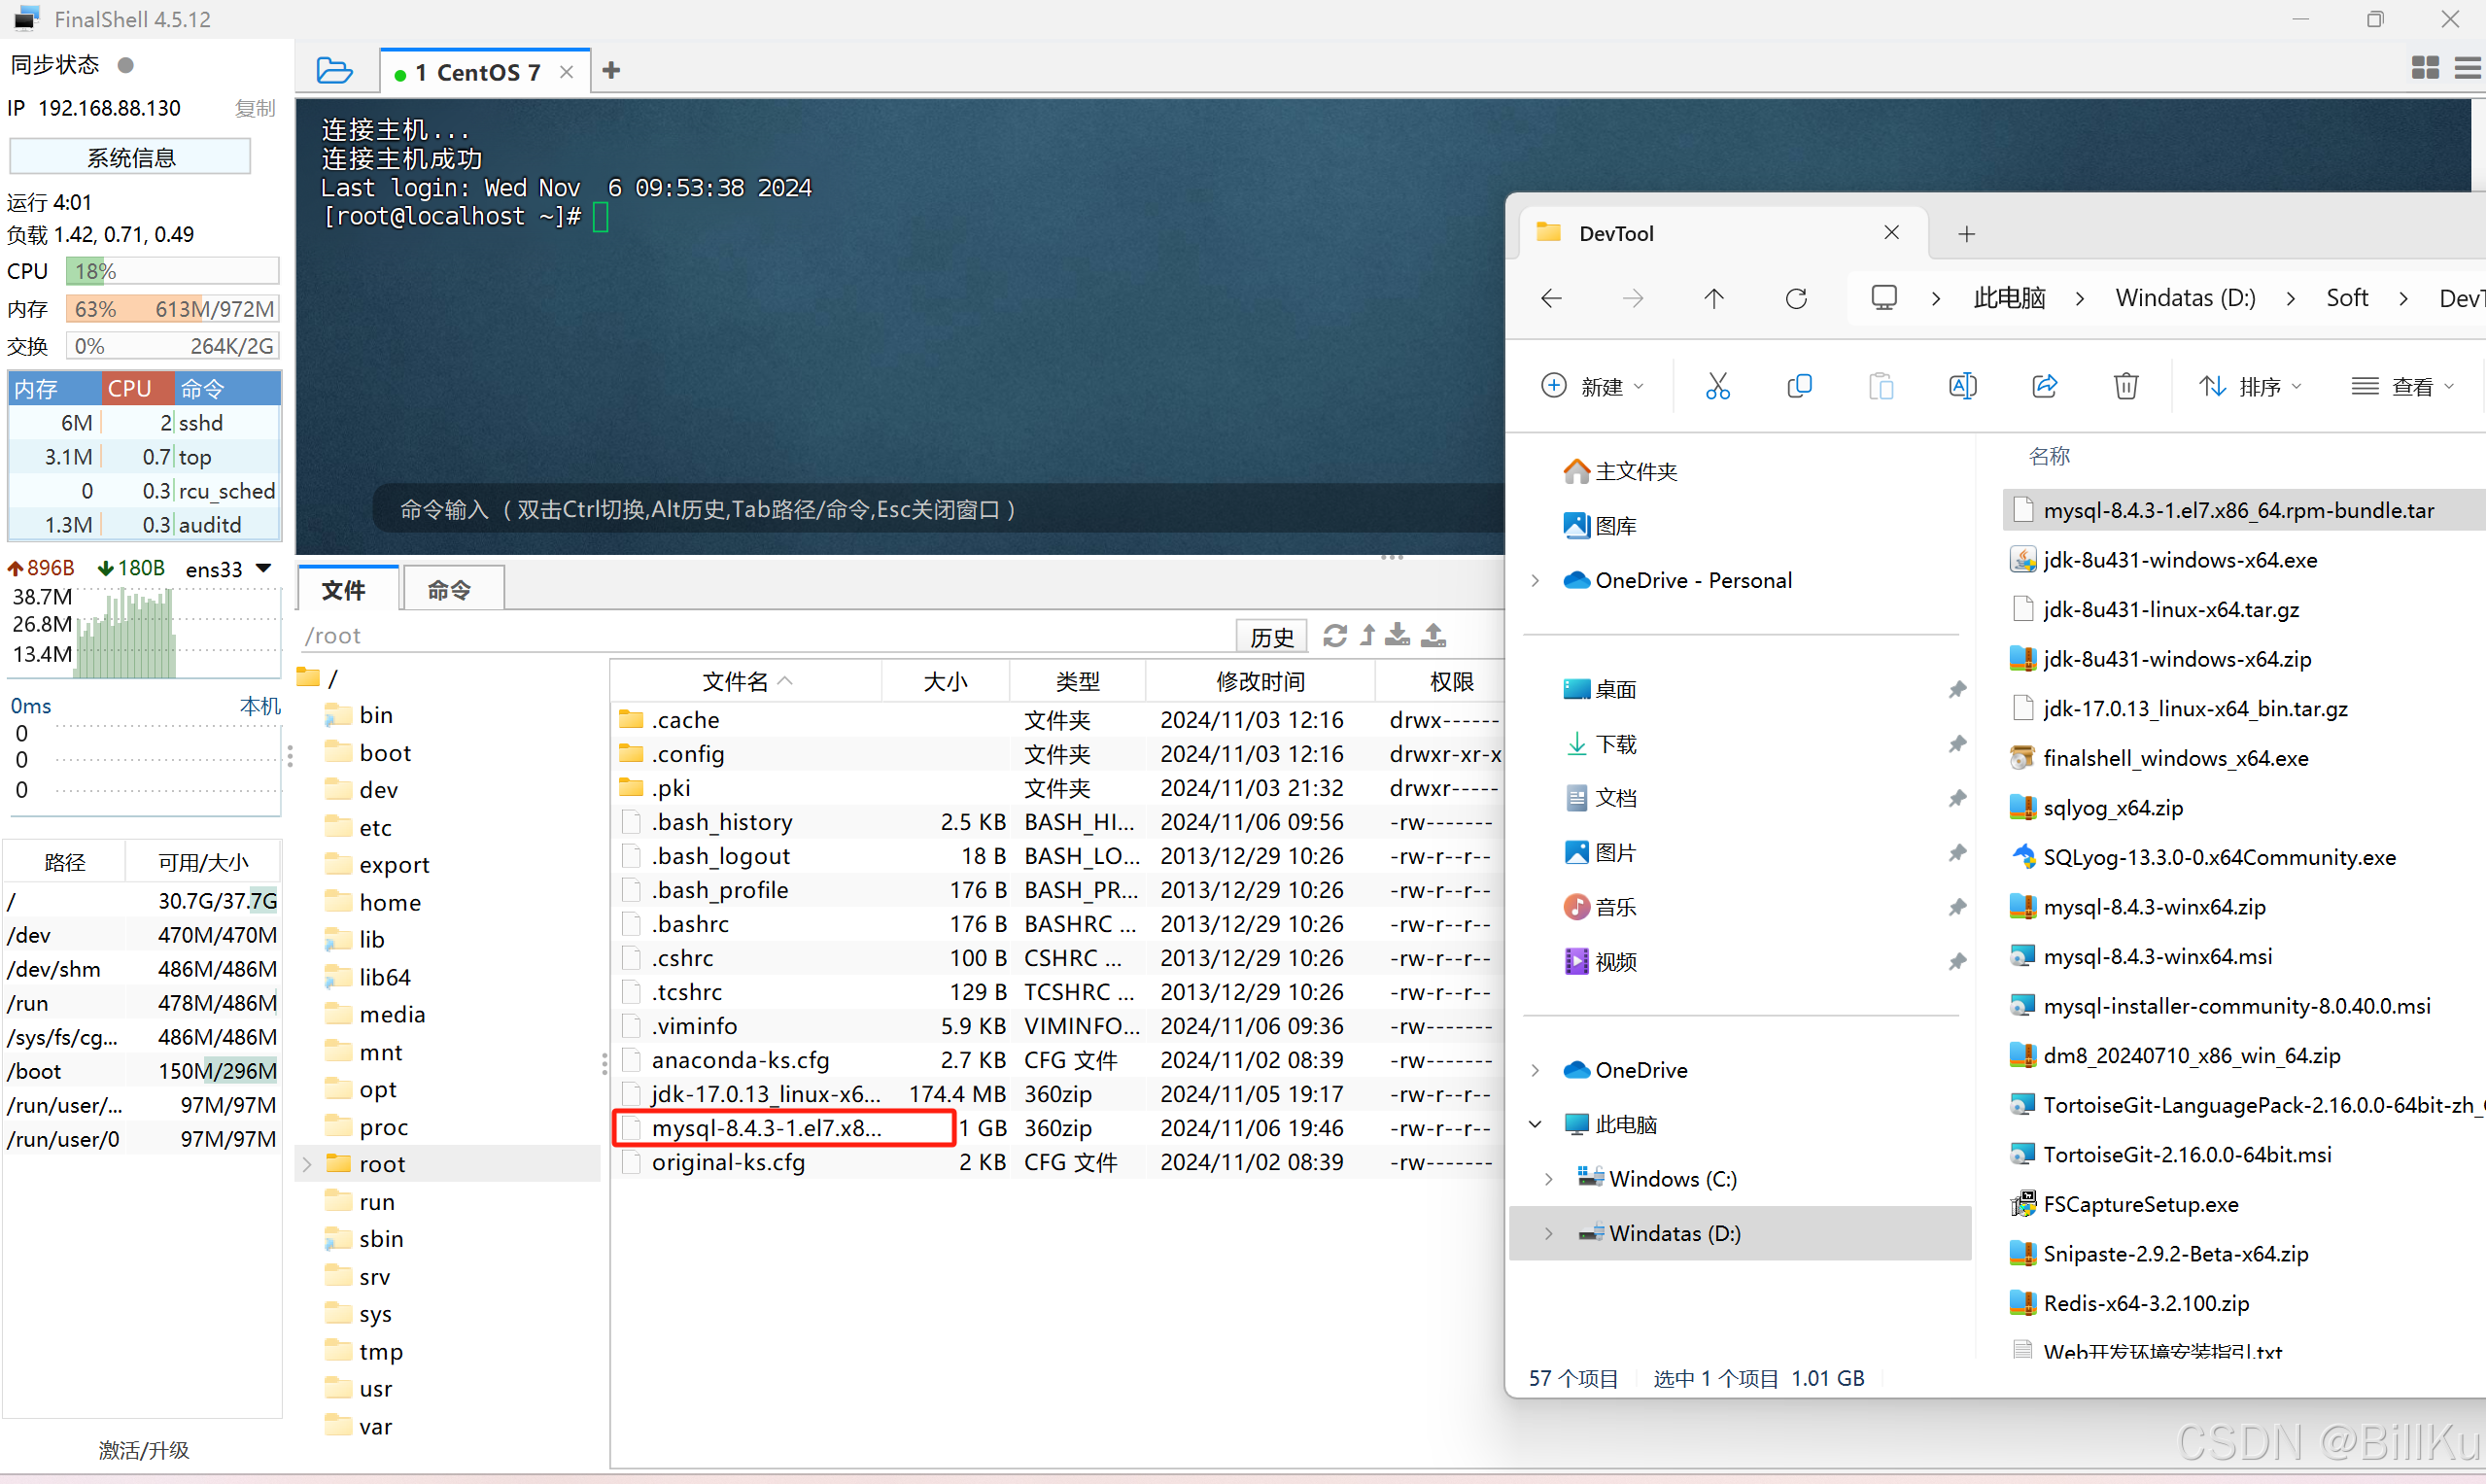Open a new Explorer tab with plus
Screen dimensions: 2486x1484
tap(1966, 234)
